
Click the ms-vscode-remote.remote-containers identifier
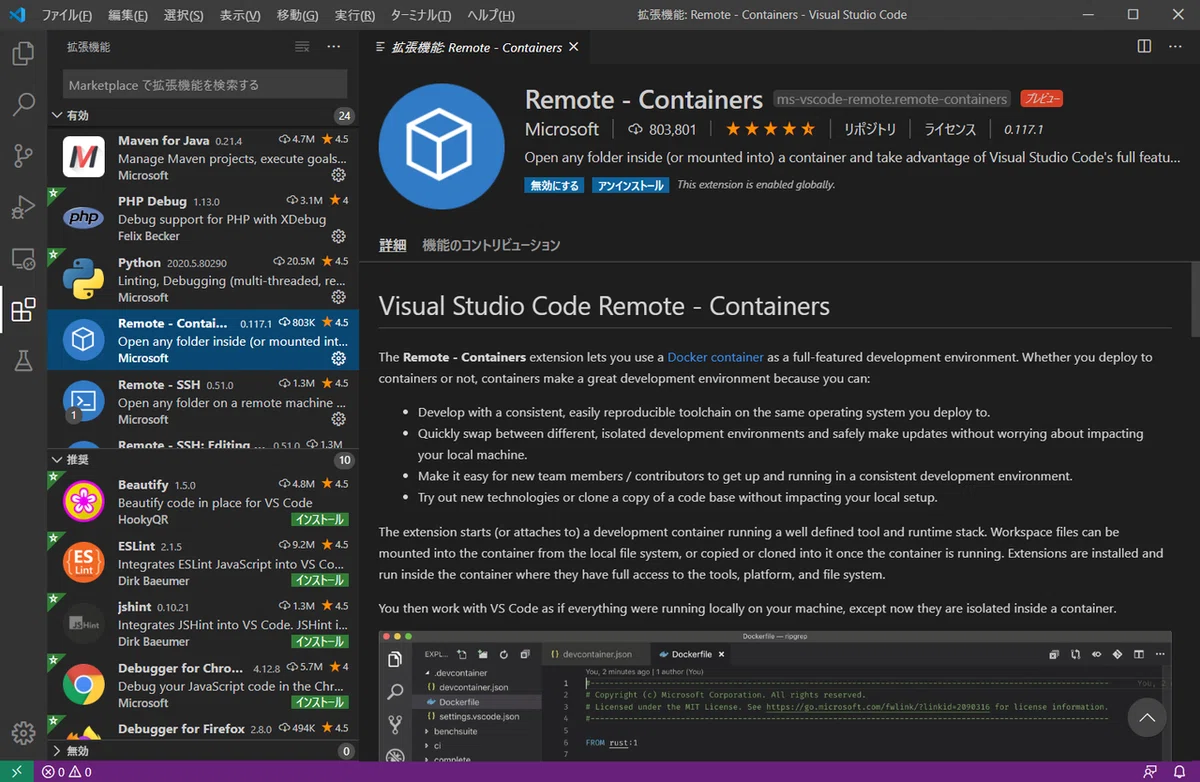click(892, 99)
